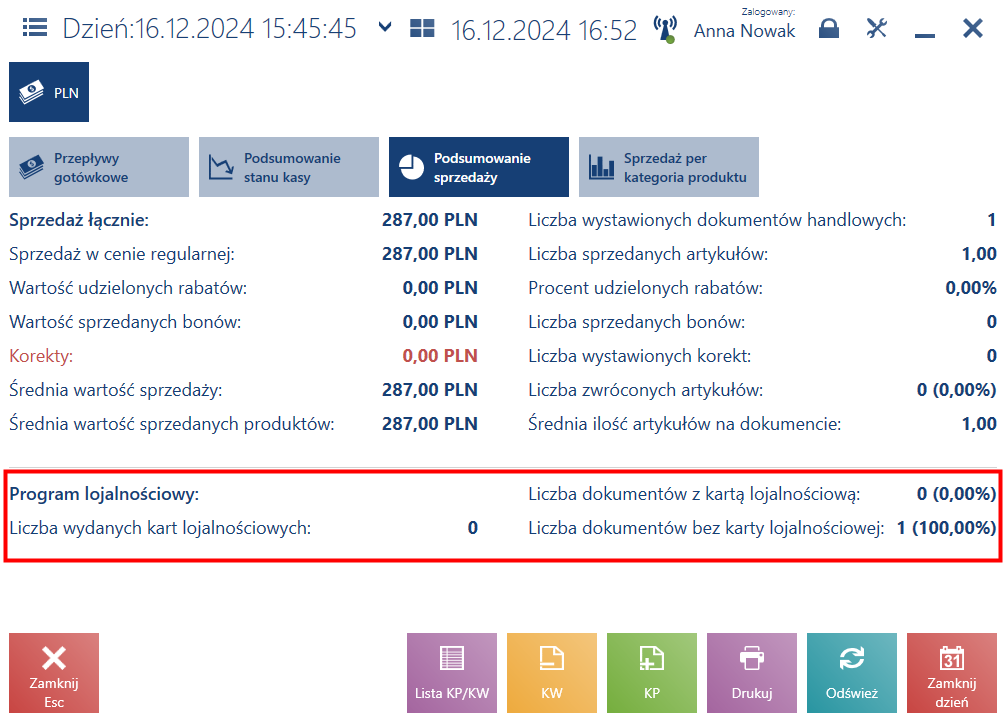
Task: Switch to Przepływy gotówkowe tab
Action: [x=99, y=167]
